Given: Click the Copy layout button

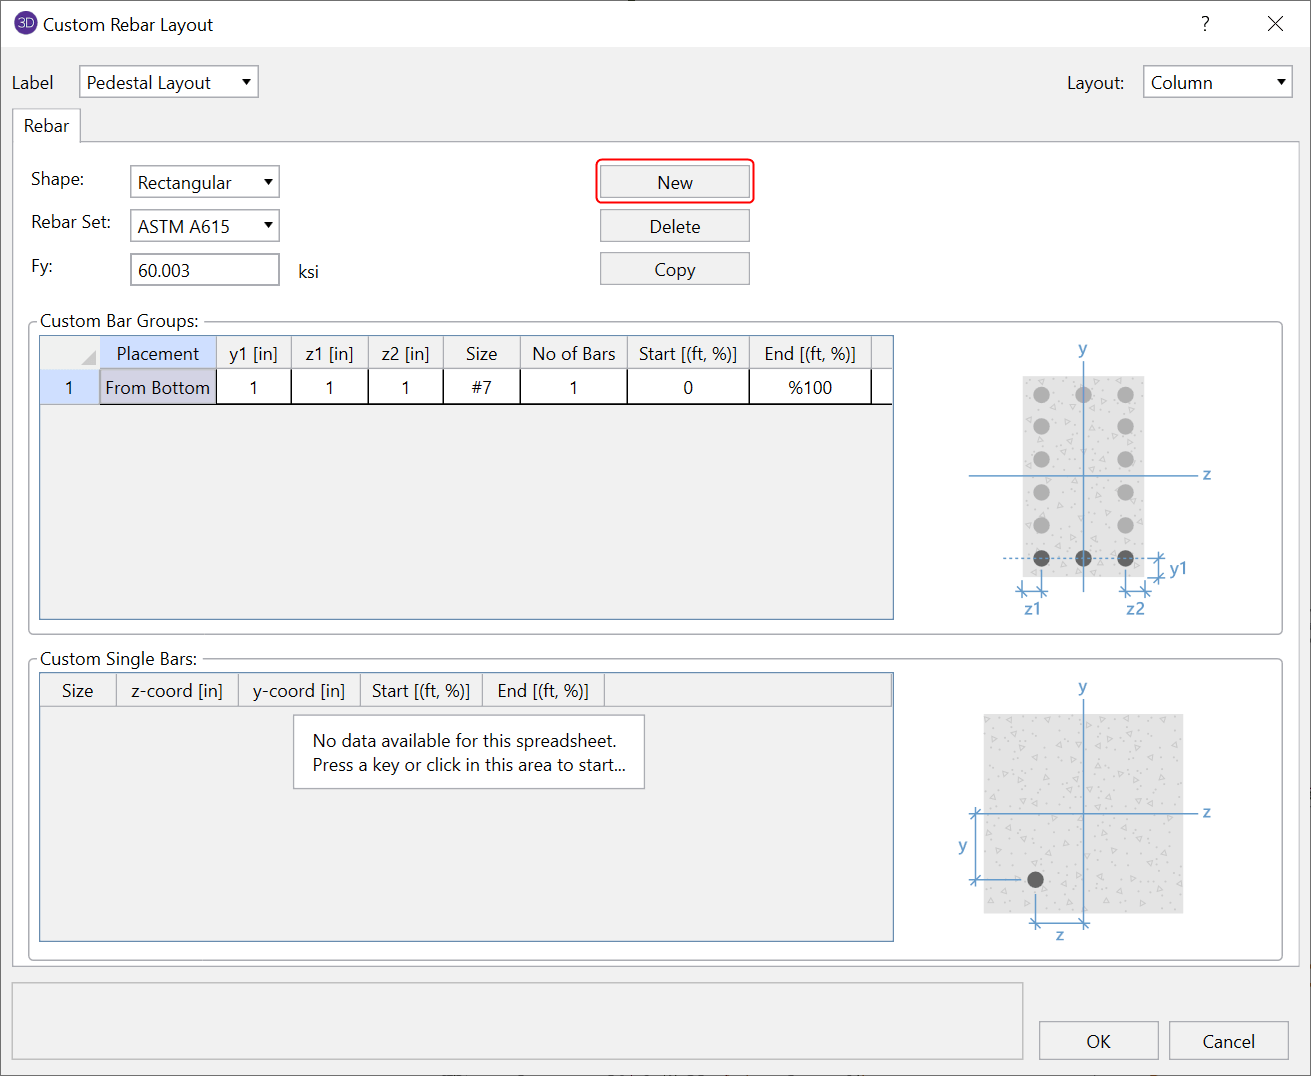Looking at the screenshot, I should point(674,269).
